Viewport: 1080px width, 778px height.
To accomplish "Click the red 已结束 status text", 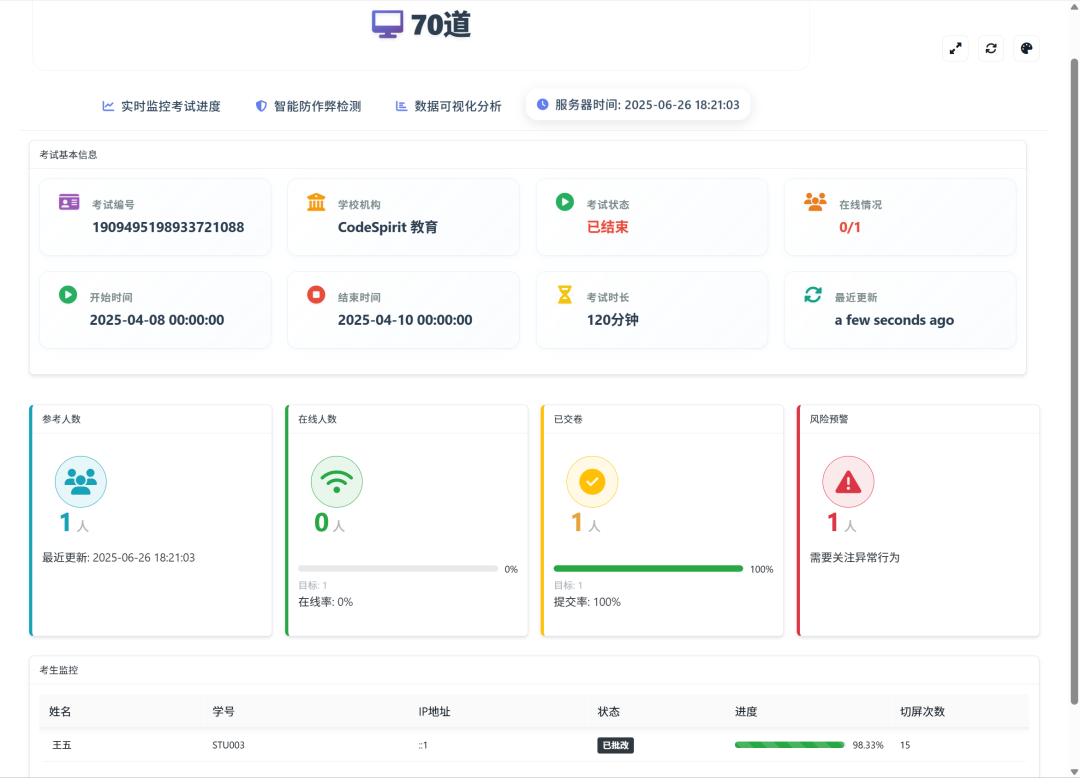I will point(608,227).
